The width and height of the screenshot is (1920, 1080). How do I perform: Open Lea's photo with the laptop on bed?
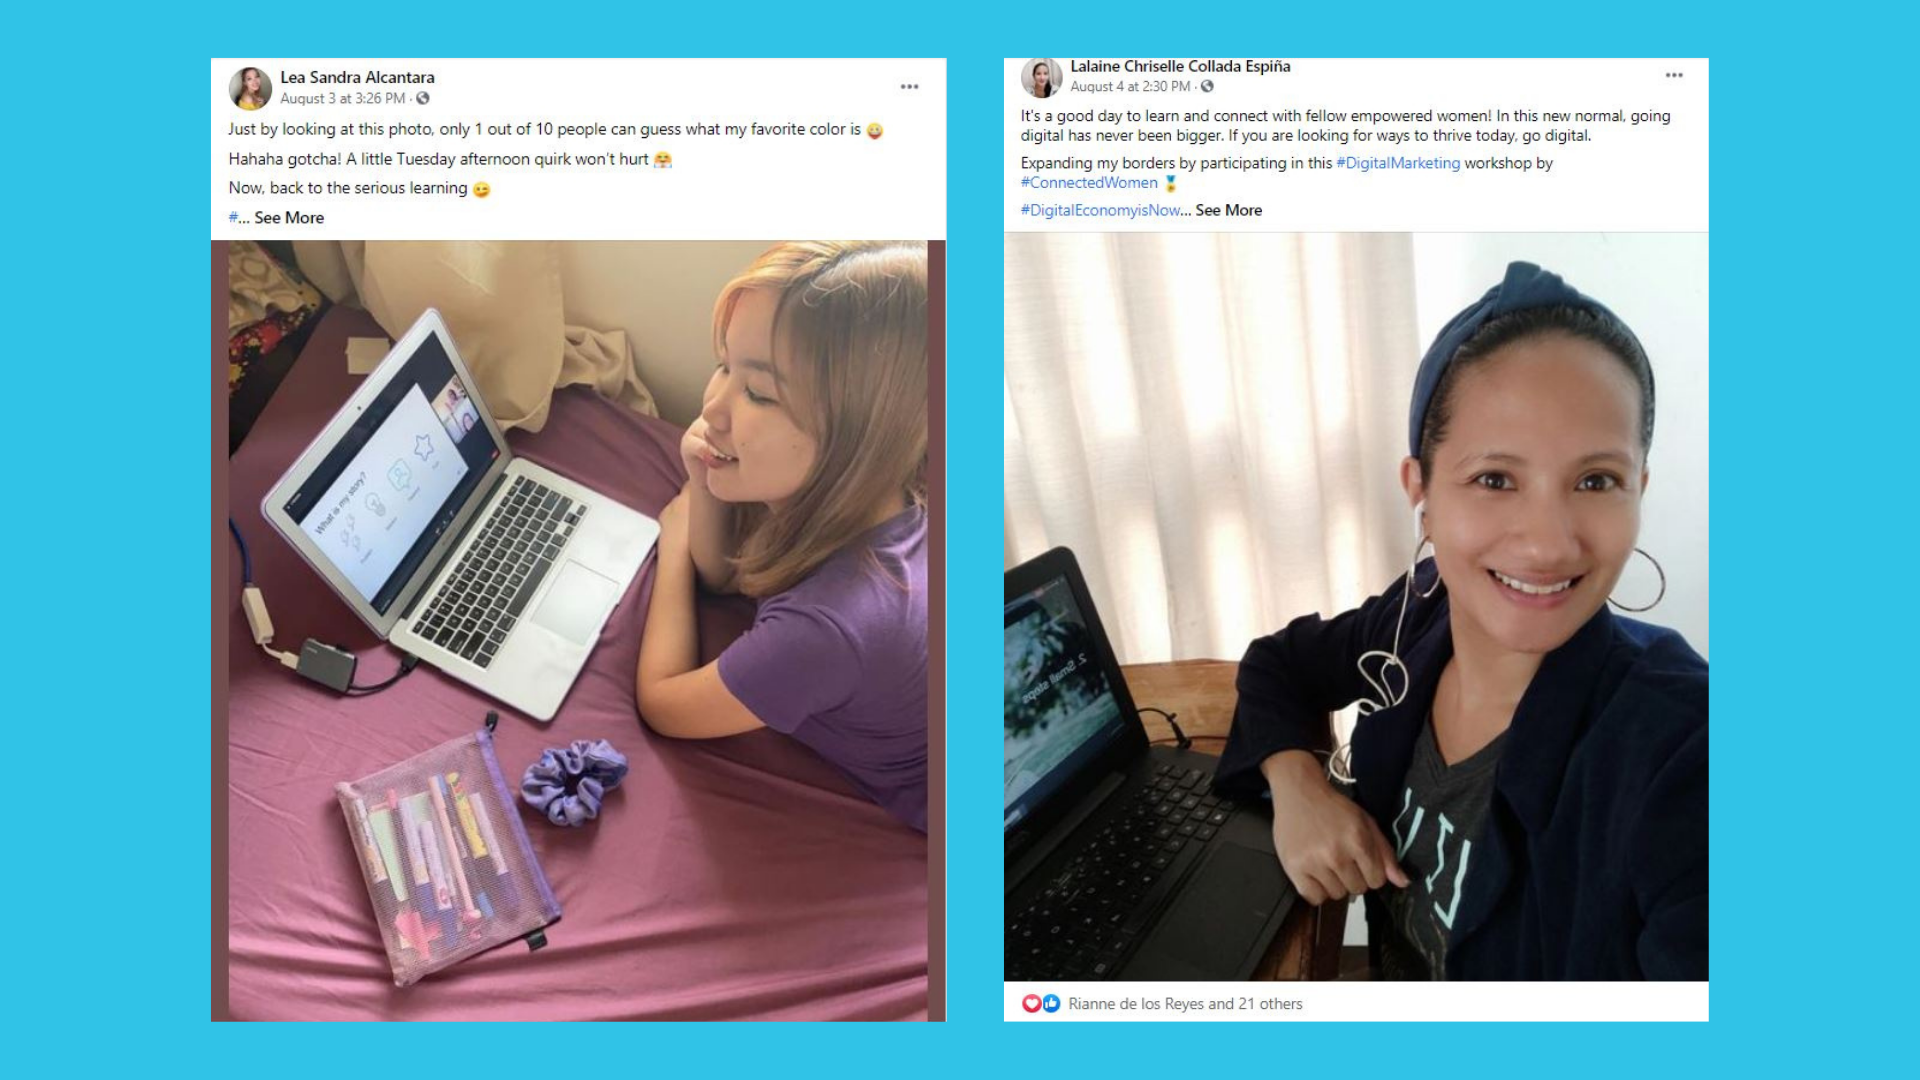click(x=578, y=630)
